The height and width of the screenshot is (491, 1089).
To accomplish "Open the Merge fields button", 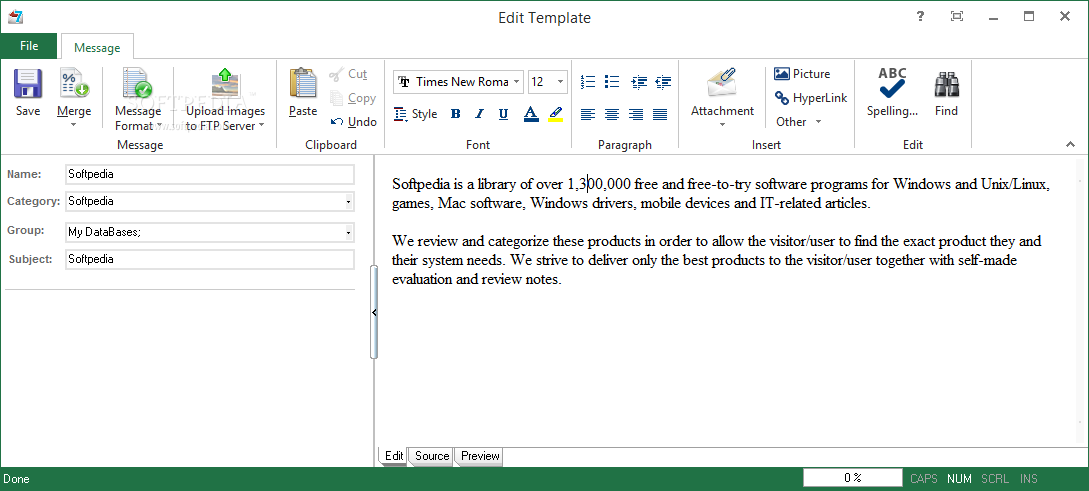I will pos(74,97).
